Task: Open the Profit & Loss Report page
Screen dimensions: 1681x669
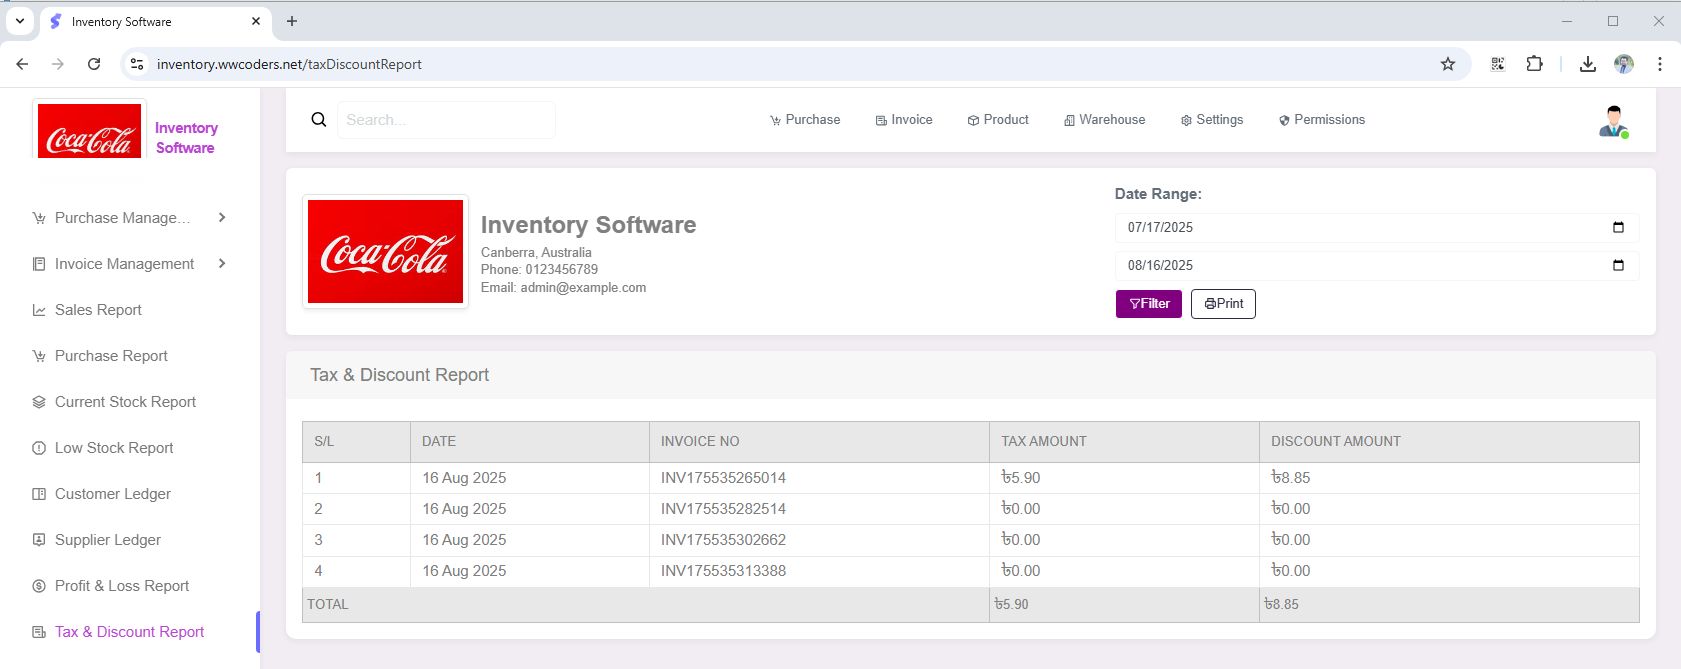Action: click(121, 586)
